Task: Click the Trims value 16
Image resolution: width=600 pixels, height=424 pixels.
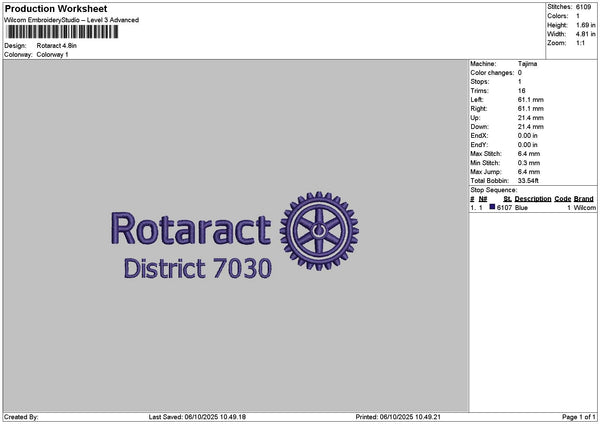Action: (x=521, y=91)
